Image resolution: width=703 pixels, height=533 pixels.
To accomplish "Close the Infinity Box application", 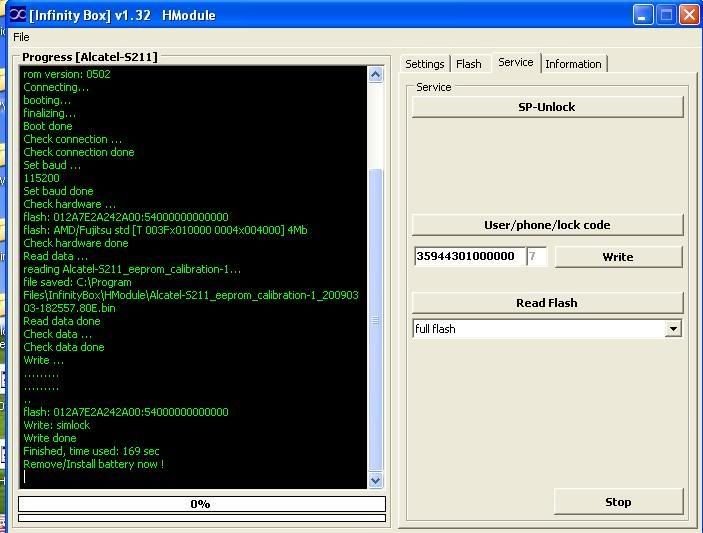I will [689, 15].
